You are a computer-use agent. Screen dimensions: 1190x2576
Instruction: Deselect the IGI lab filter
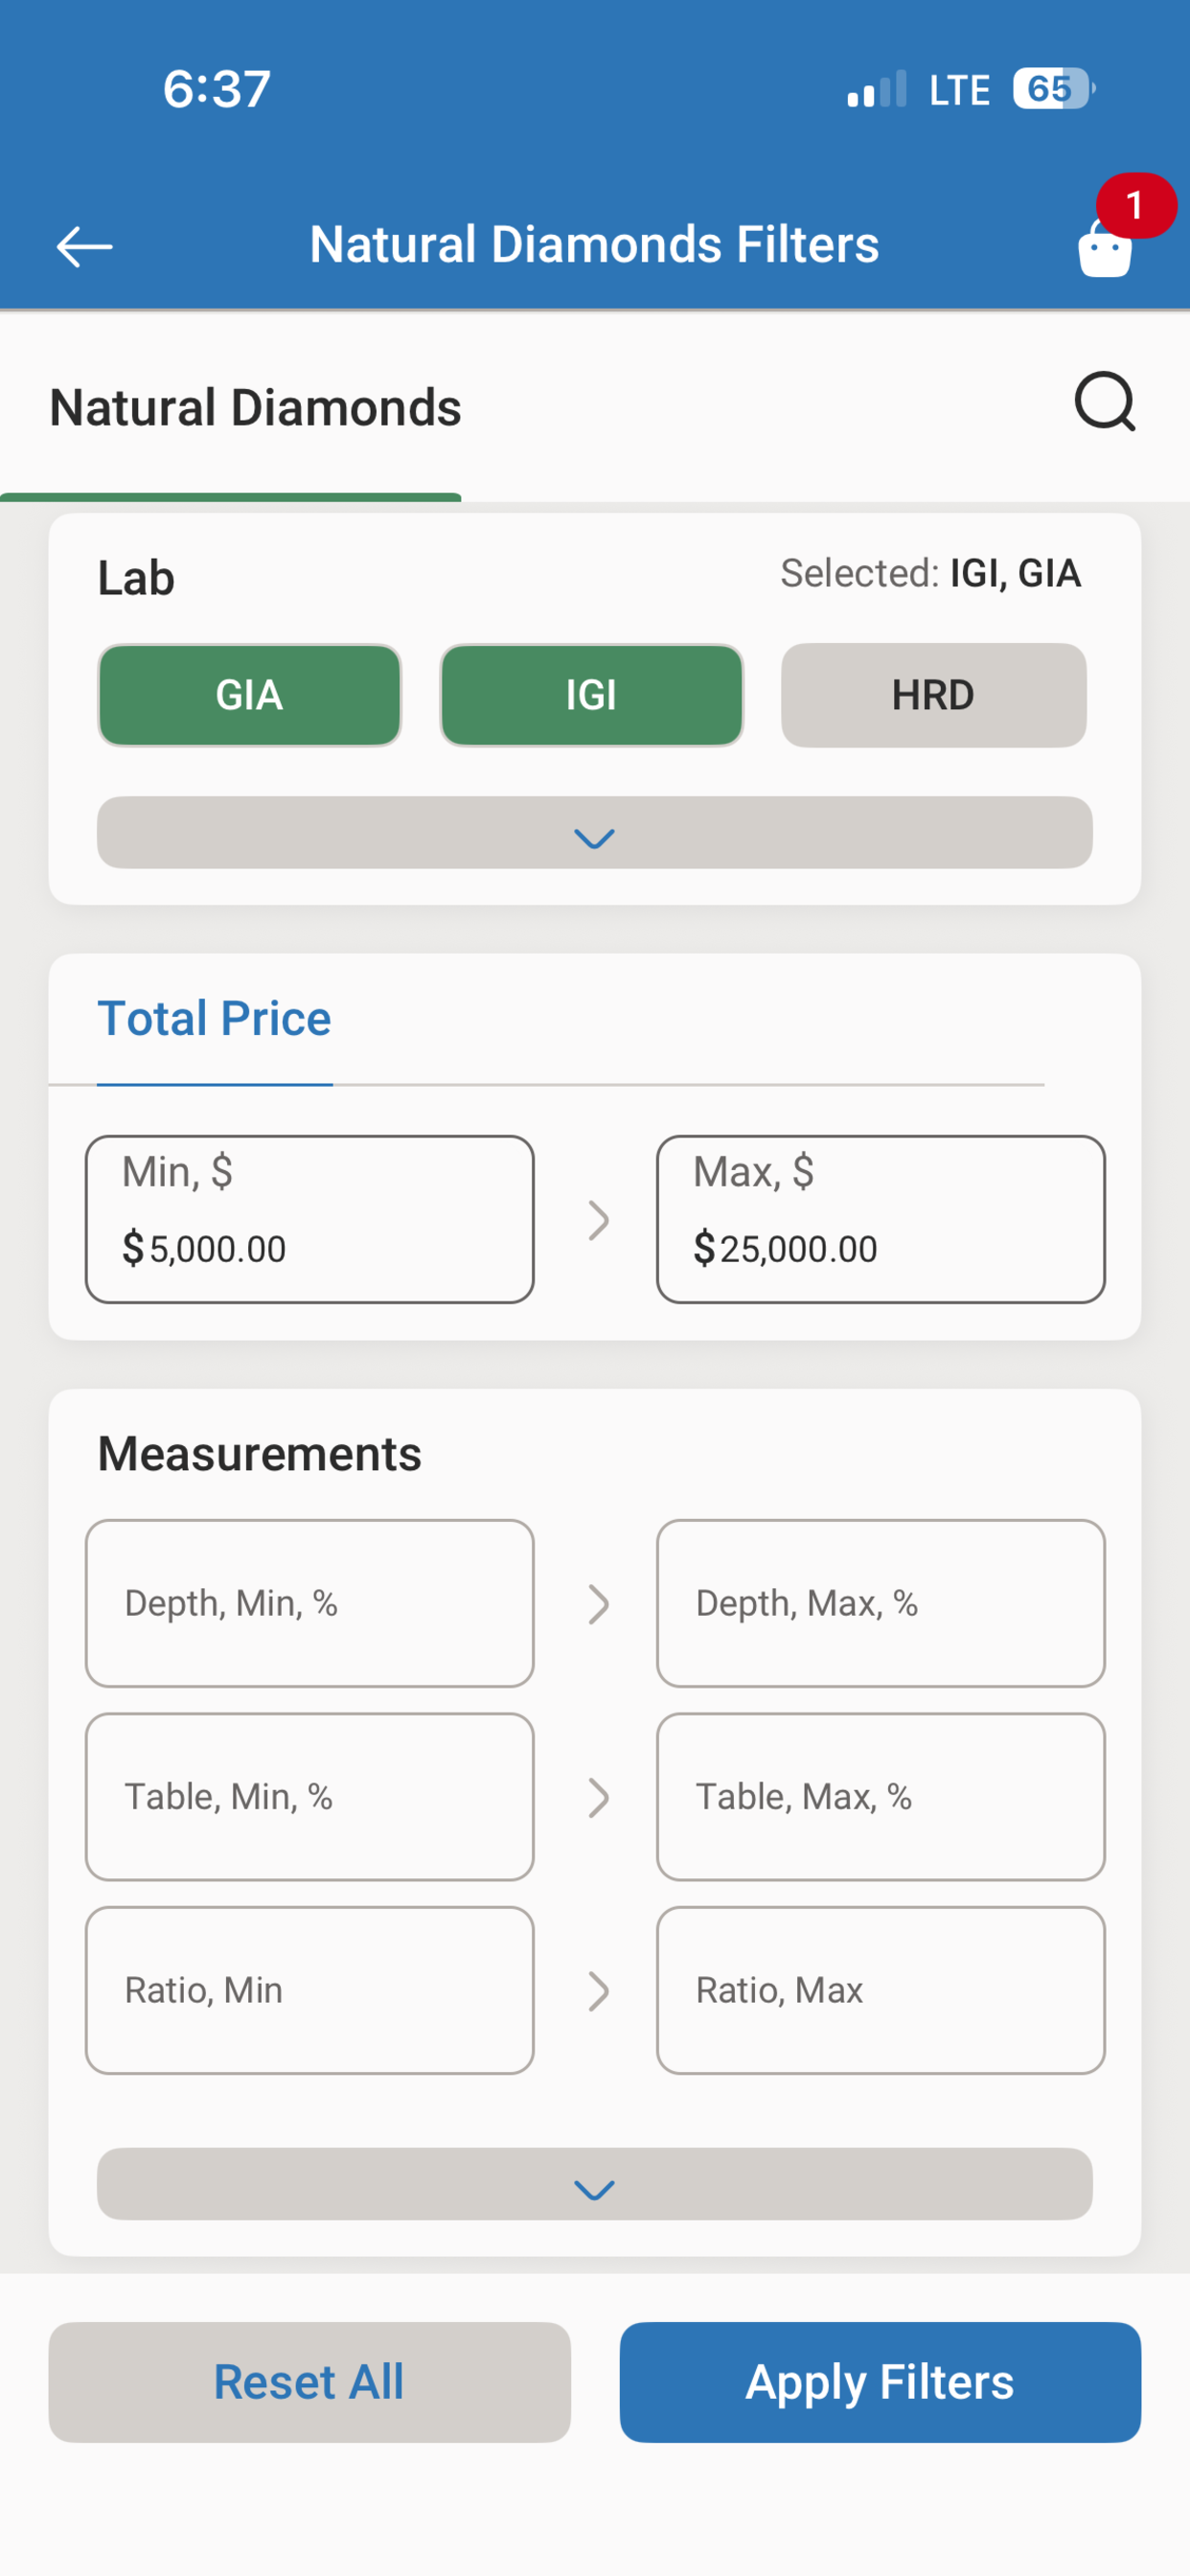pyautogui.click(x=592, y=695)
